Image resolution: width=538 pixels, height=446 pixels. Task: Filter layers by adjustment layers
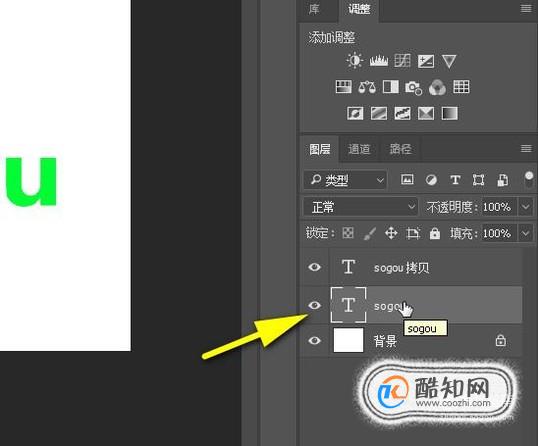click(x=431, y=180)
